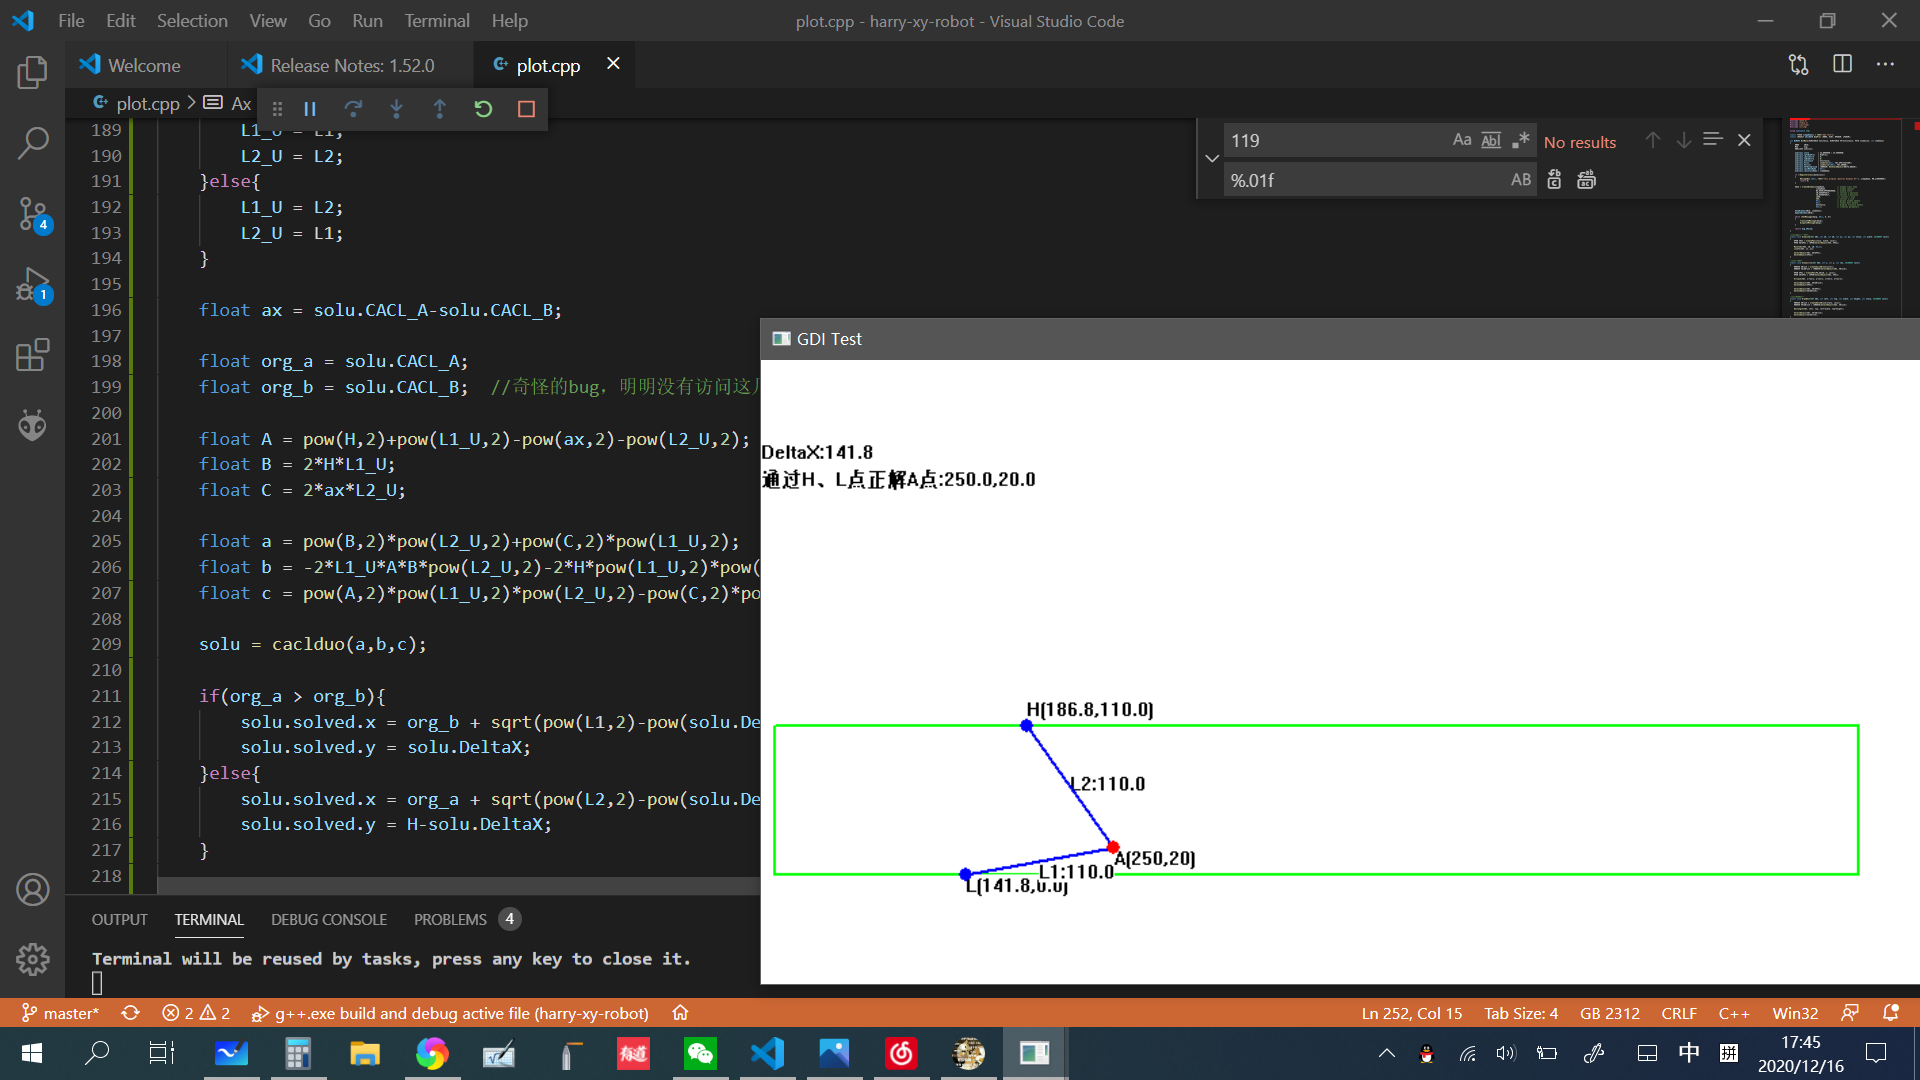Stop the debug session
The height and width of the screenshot is (1080, 1920).
[x=526, y=109]
